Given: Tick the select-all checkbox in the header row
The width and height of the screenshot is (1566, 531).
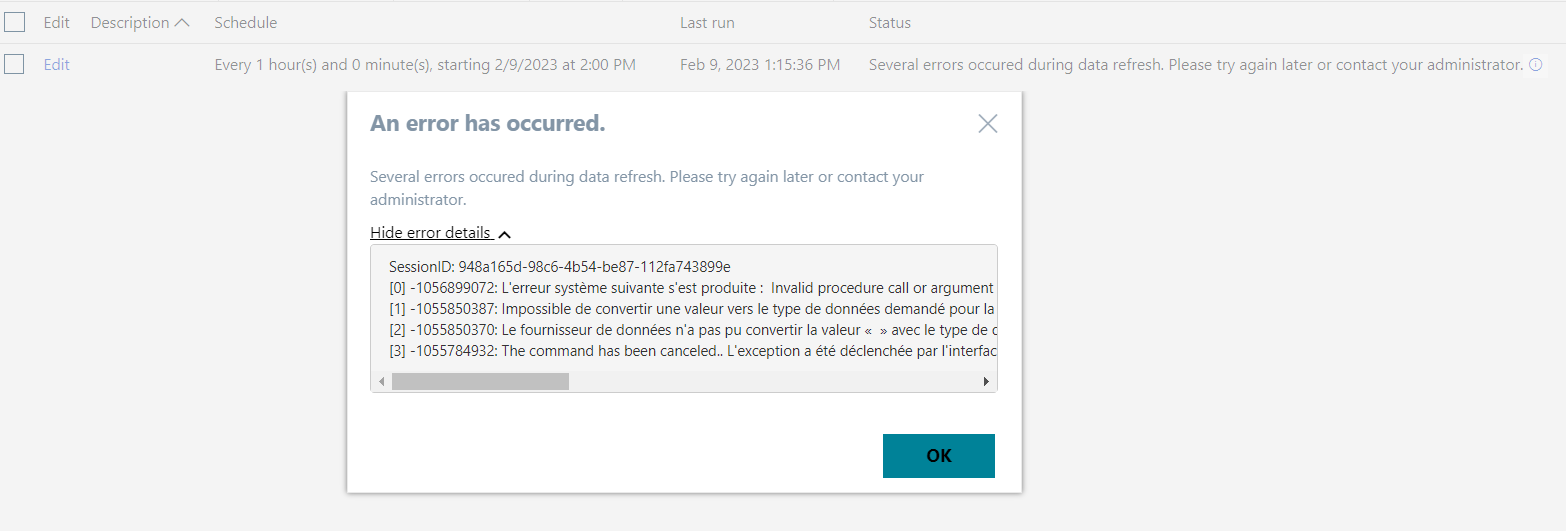Looking at the screenshot, I should 15,22.
